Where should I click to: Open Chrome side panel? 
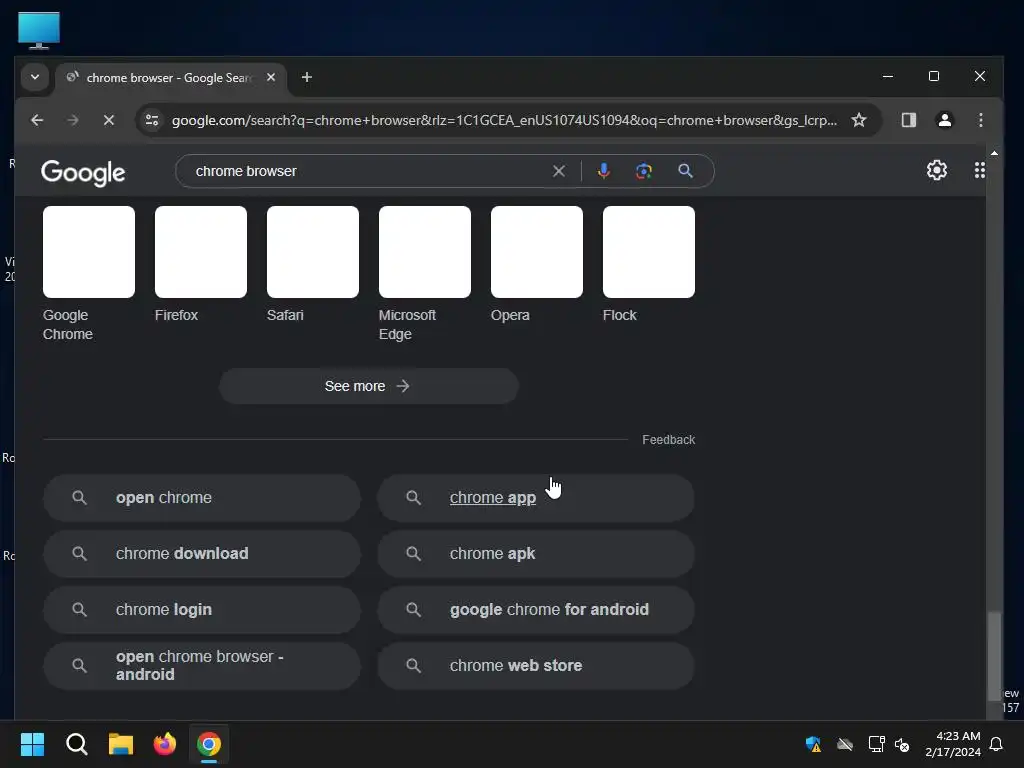coord(908,120)
